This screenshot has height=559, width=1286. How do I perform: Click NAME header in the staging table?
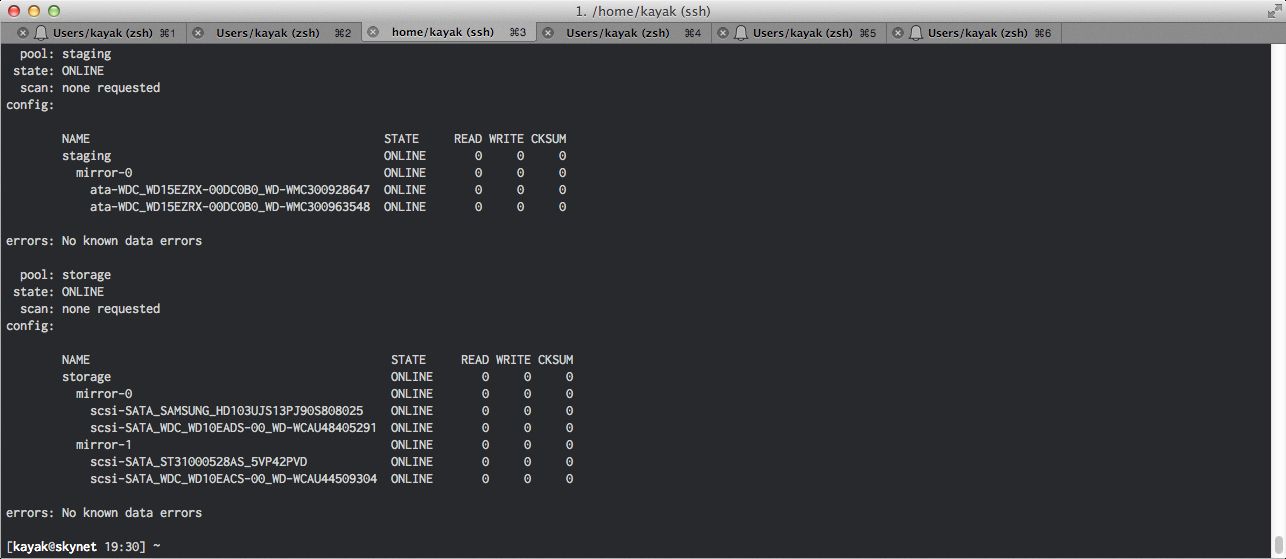(76, 139)
